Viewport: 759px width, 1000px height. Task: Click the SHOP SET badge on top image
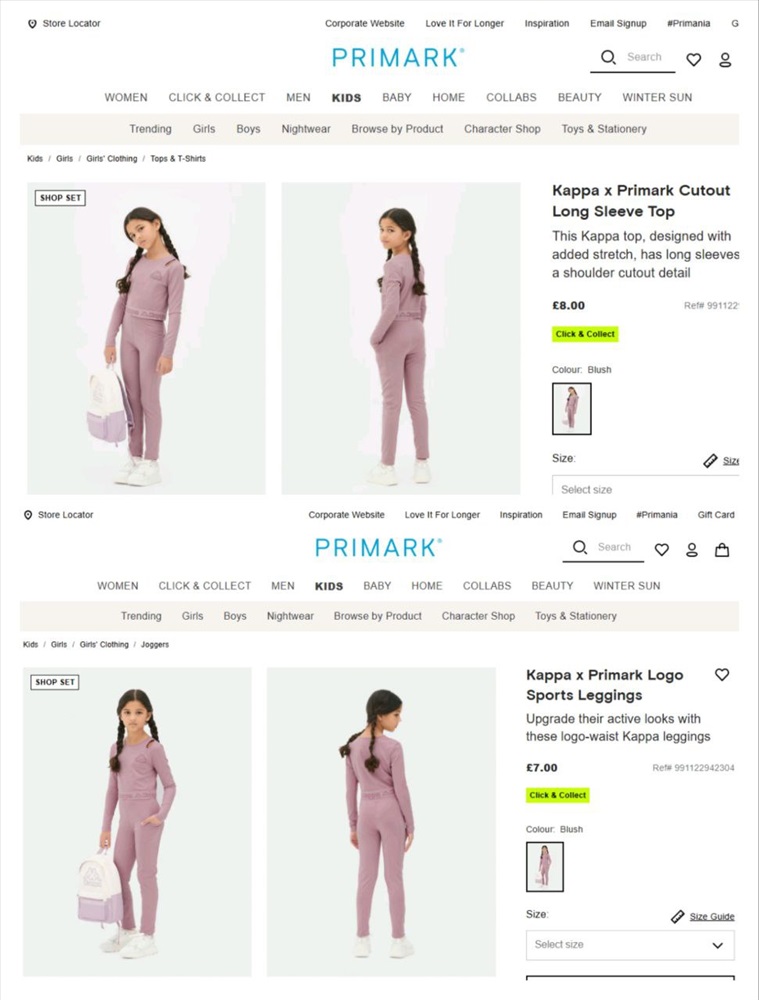pos(60,198)
